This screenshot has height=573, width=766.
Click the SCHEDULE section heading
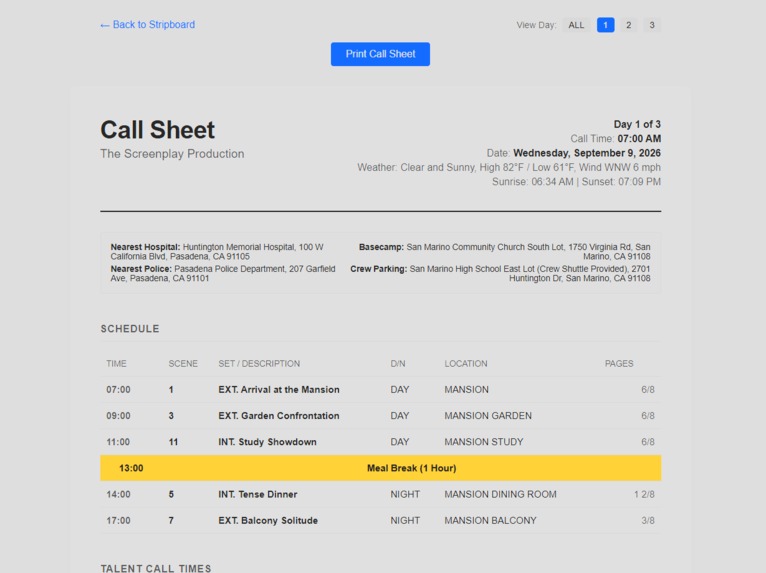point(130,329)
